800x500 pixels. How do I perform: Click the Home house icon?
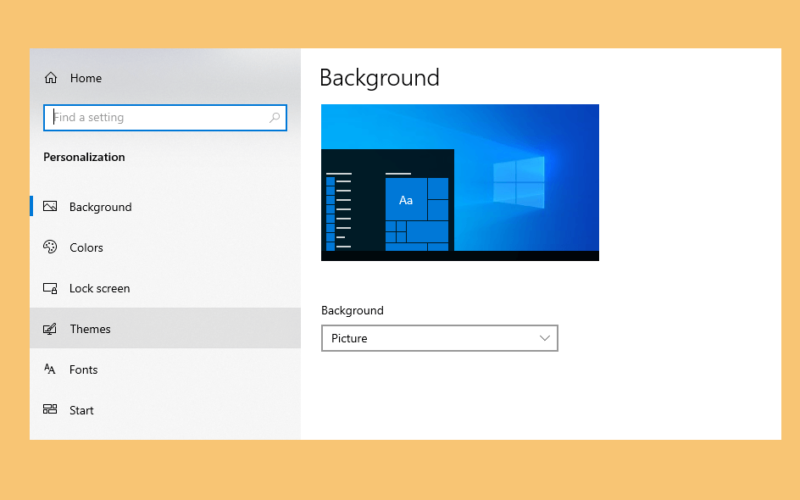[51, 78]
